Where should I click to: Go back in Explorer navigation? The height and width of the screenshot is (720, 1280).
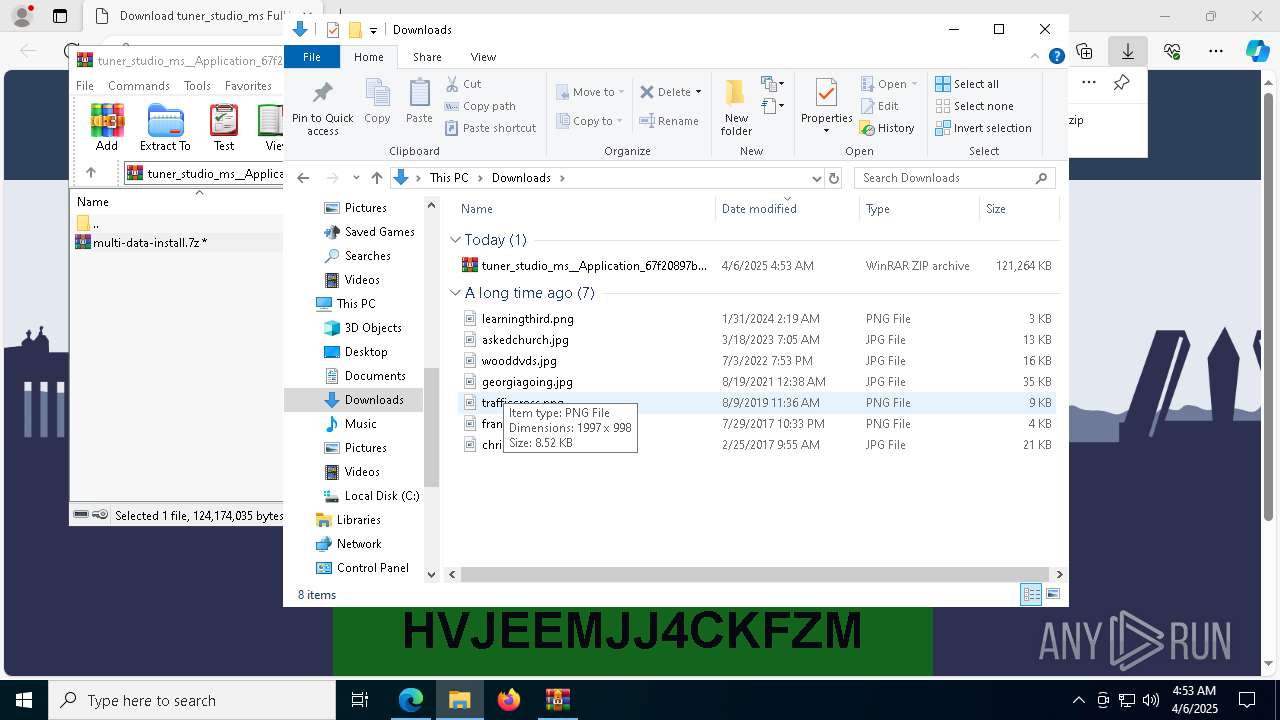304,178
